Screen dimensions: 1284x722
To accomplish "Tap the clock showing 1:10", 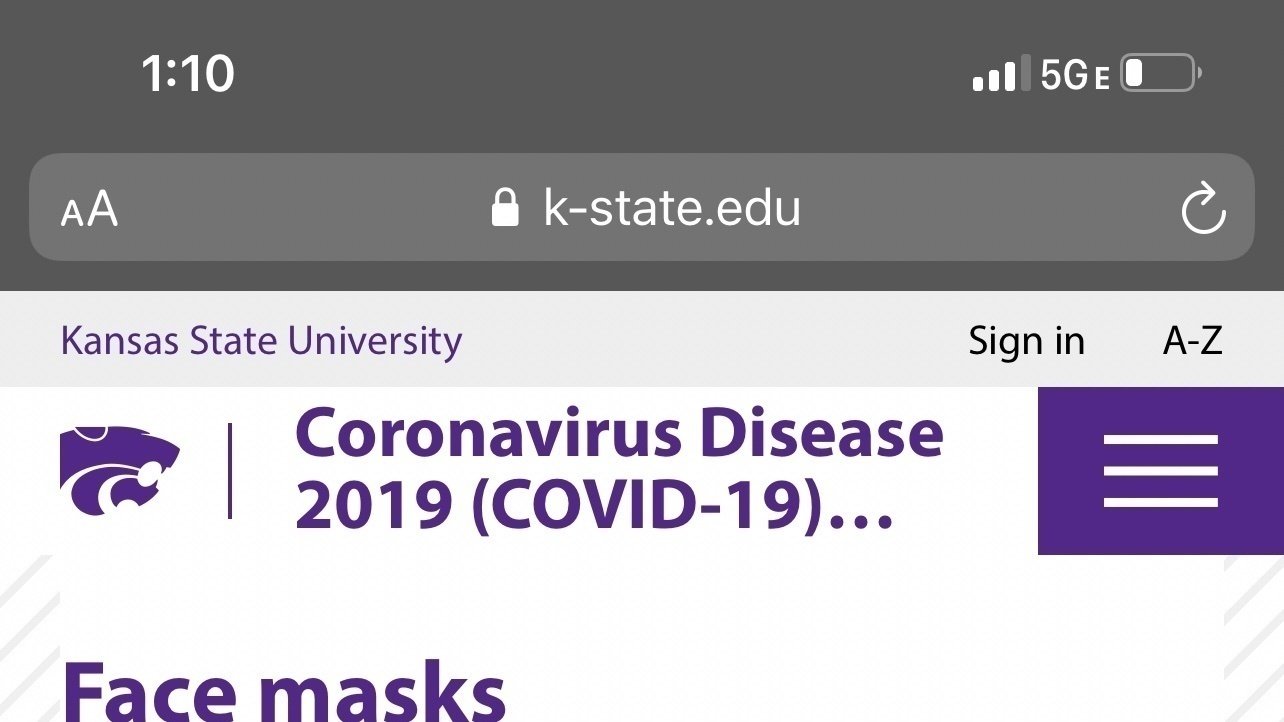I will coord(190,71).
